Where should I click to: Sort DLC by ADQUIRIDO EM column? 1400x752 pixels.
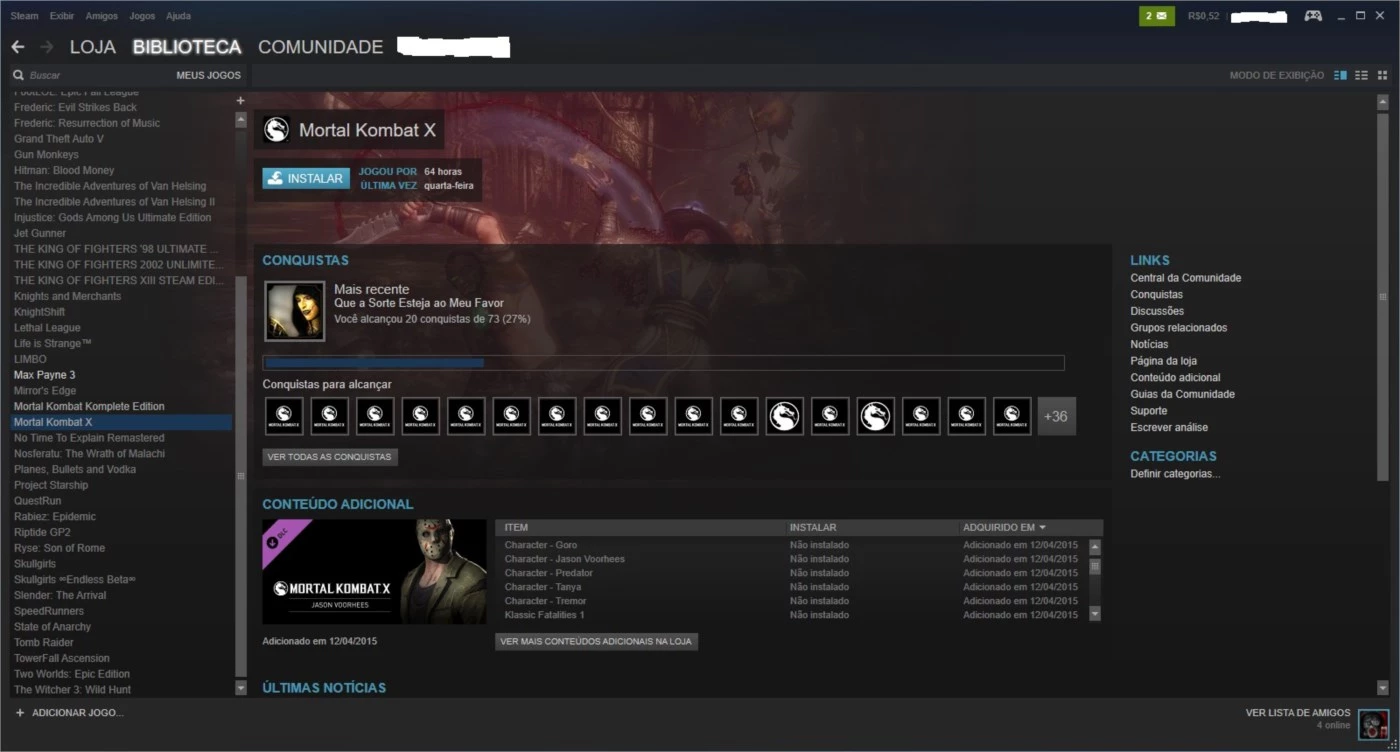(x=1004, y=527)
